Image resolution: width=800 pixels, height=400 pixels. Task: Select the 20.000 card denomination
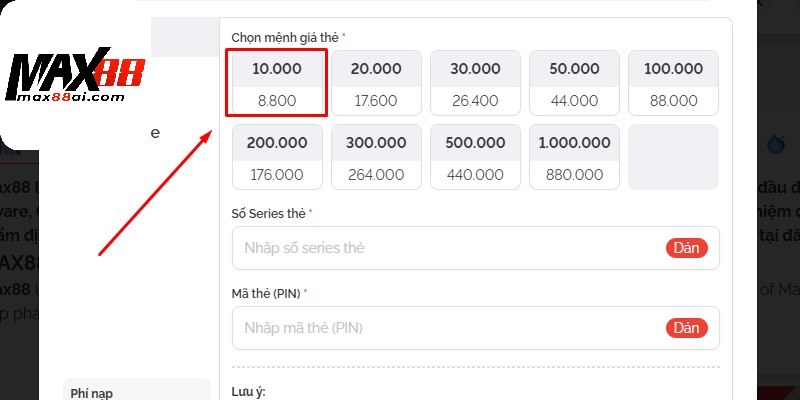[x=376, y=83]
